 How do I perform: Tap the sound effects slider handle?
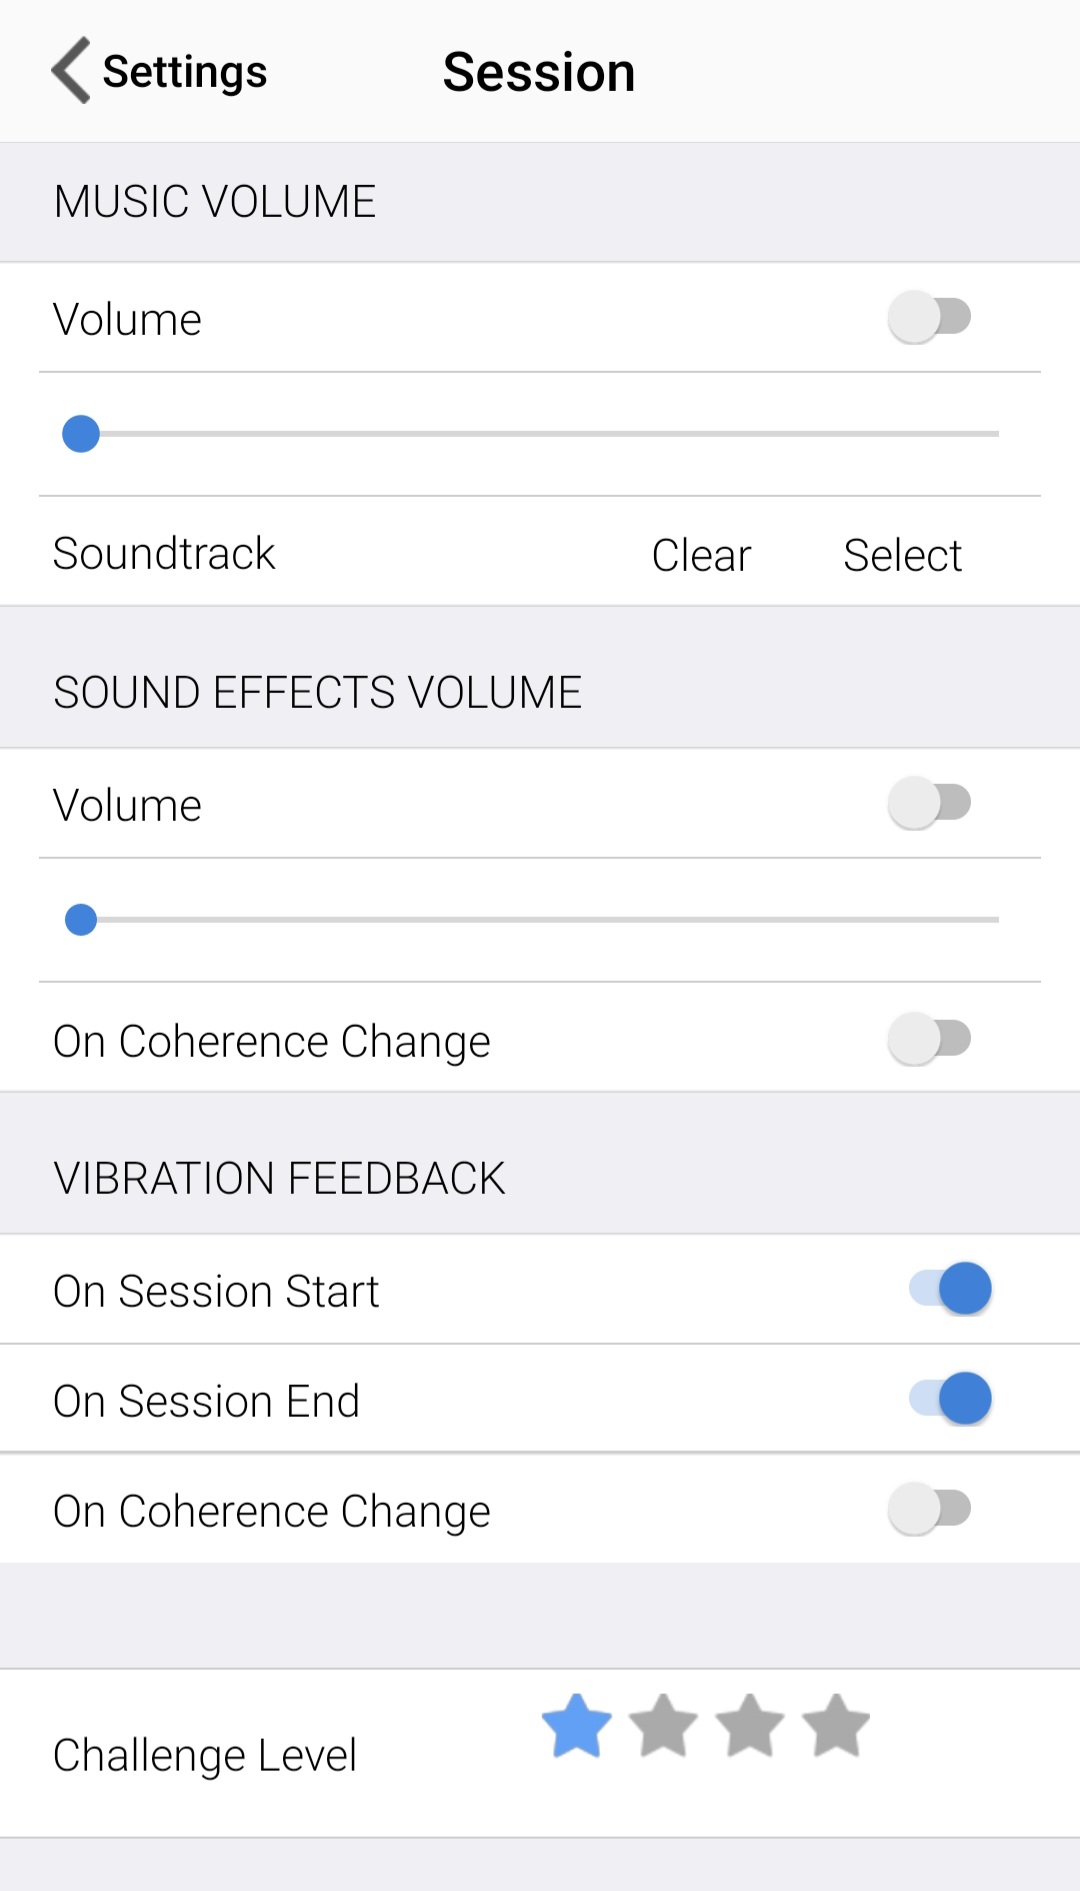pos(81,920)
